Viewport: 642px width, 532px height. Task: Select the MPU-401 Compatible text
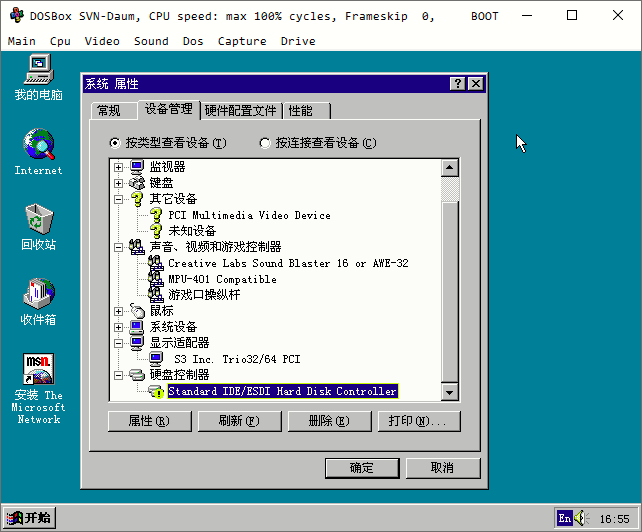coord(222,279)
